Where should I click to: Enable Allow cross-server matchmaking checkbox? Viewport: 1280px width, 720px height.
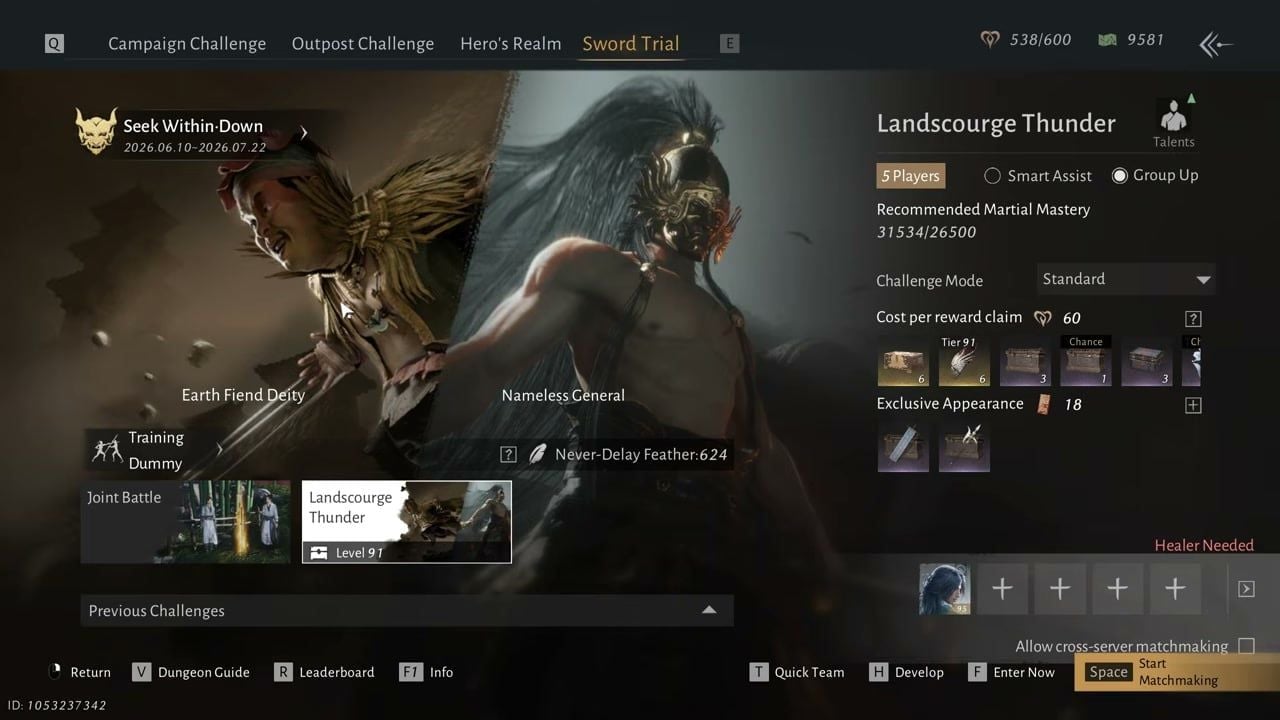(1246, 646)
